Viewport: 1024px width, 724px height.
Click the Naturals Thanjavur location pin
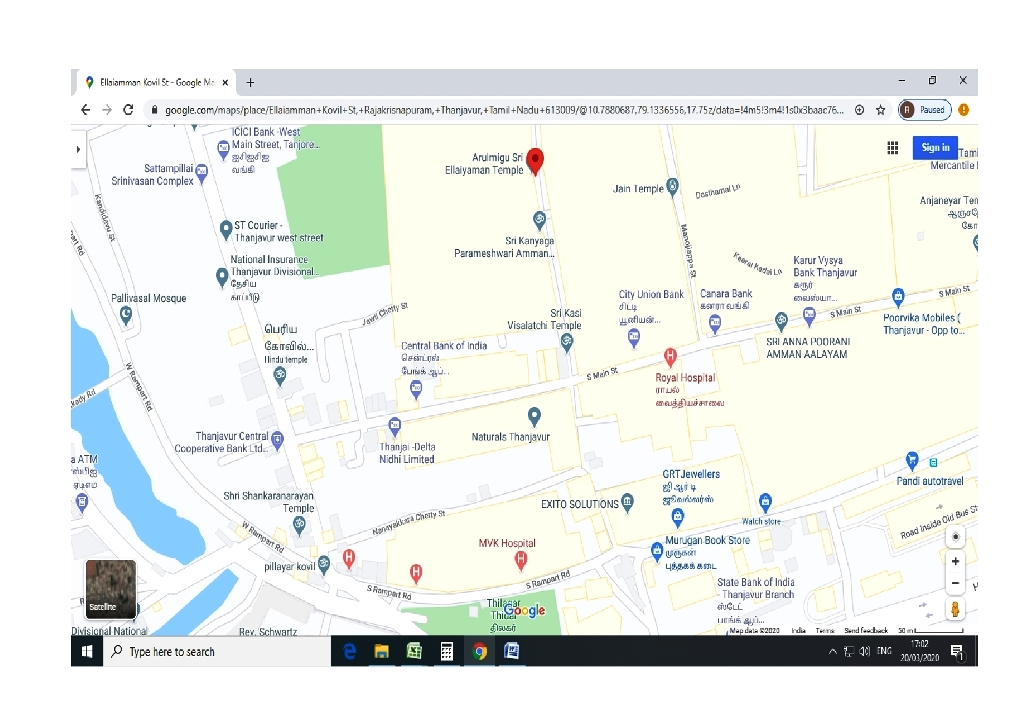(x=534, y=416)
